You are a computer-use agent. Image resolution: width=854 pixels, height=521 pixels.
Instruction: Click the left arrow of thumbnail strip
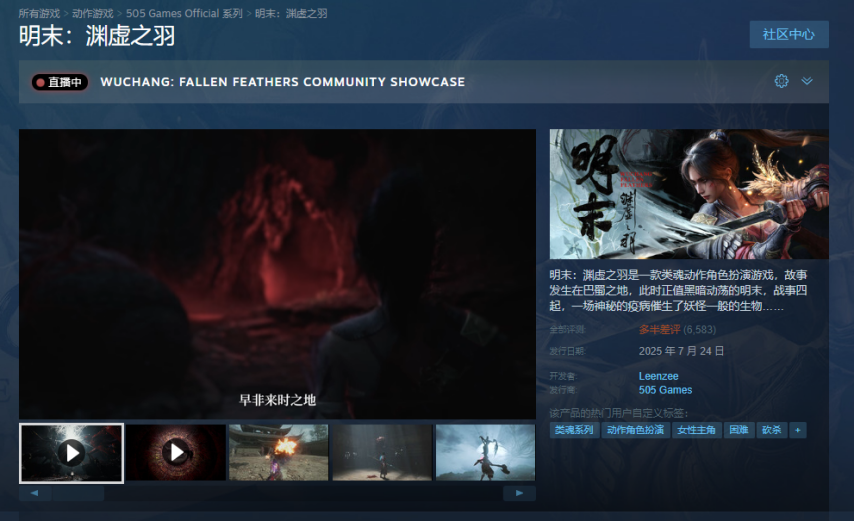point(35,493)
